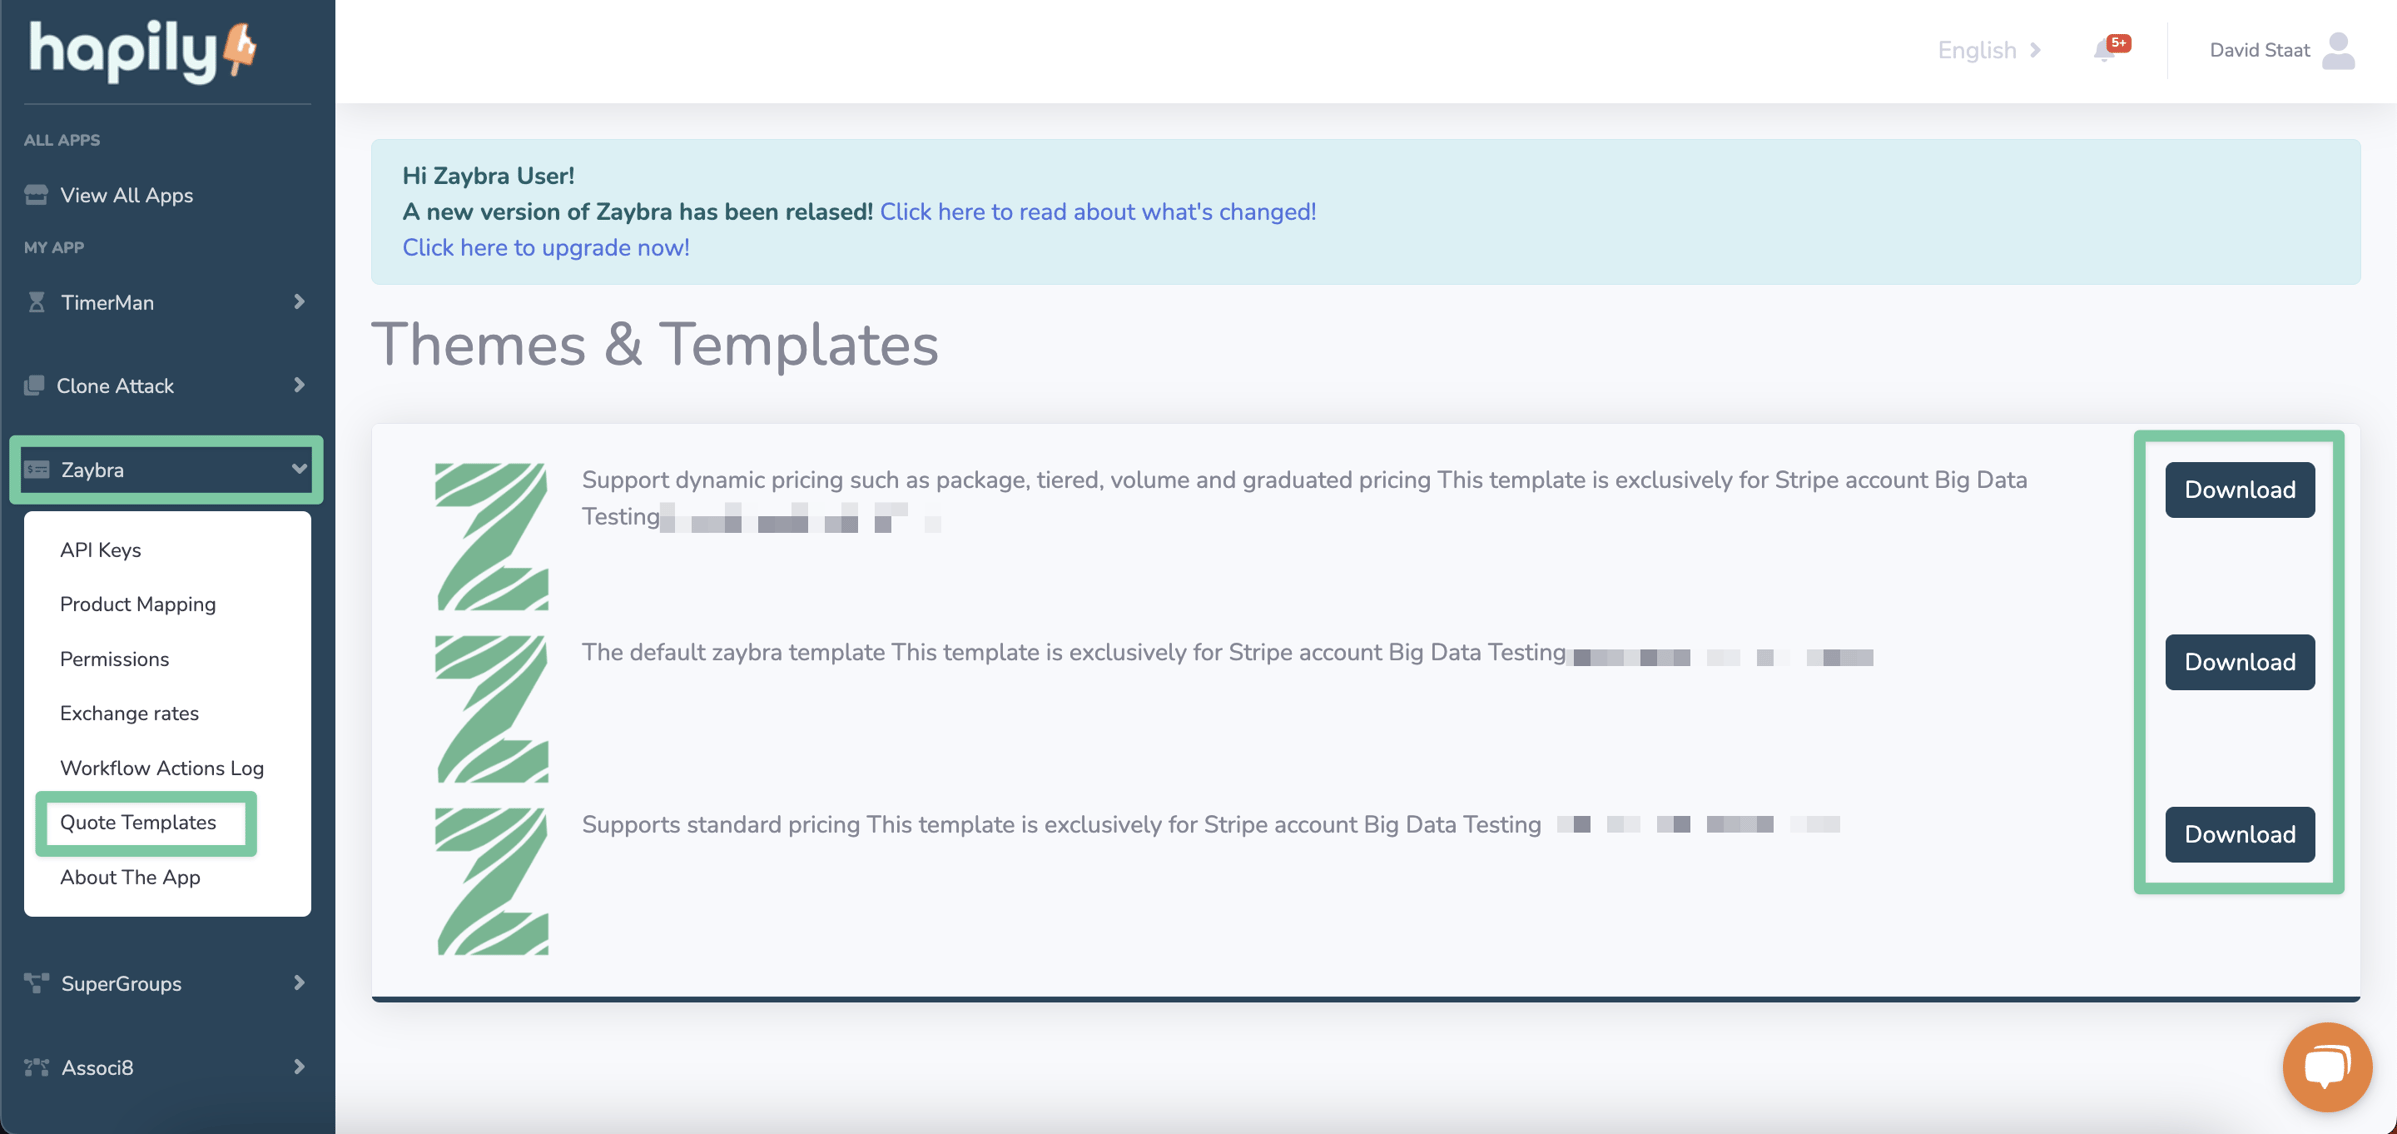
Task: Click the Workflow Actions Log menu item
Action: click(162, 766)
